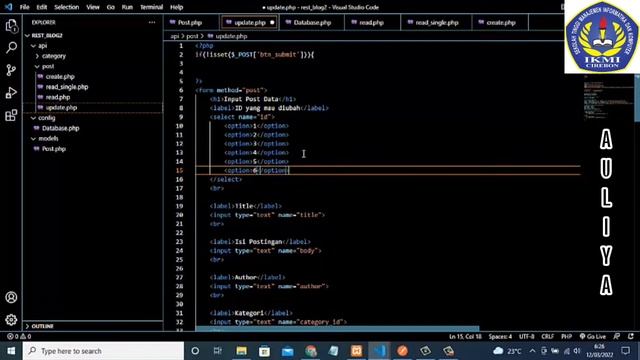This screenshot has height=360, width=640.
Task: Open notifications bell in status bar
Action: pos(631,336)
